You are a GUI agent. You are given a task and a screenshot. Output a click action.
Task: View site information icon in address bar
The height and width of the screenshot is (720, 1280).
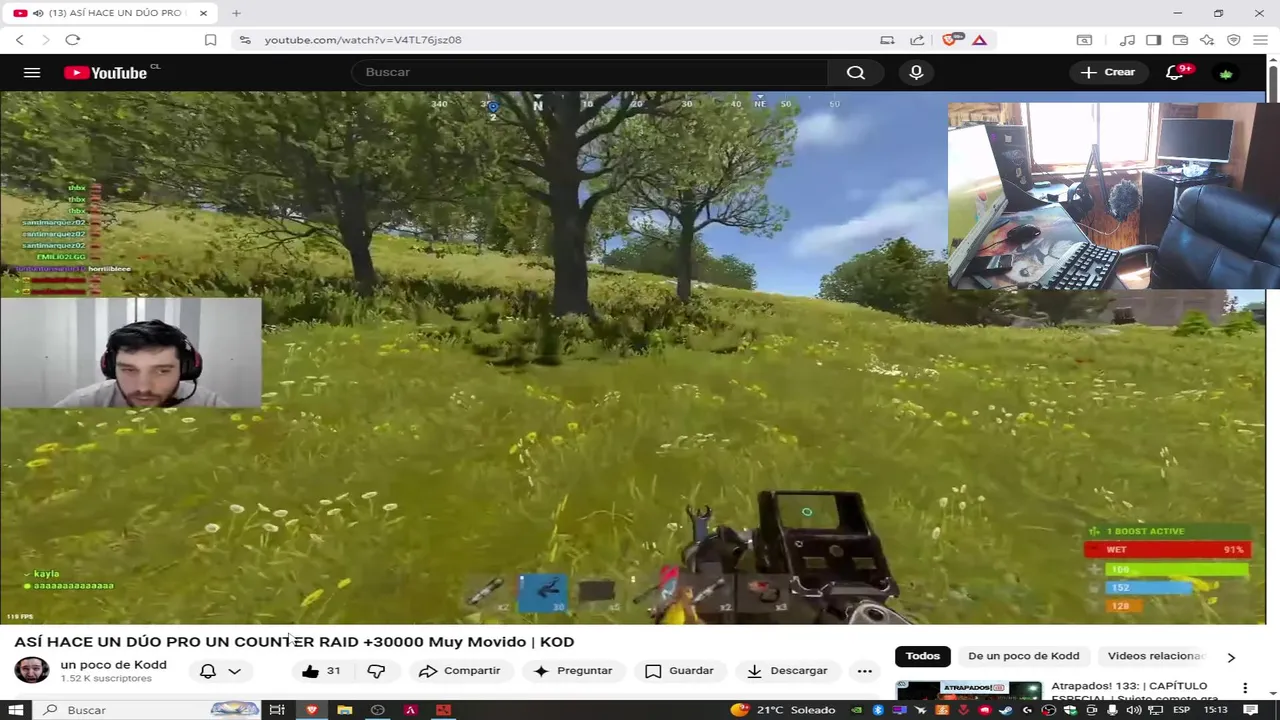[x=244, y=40]
